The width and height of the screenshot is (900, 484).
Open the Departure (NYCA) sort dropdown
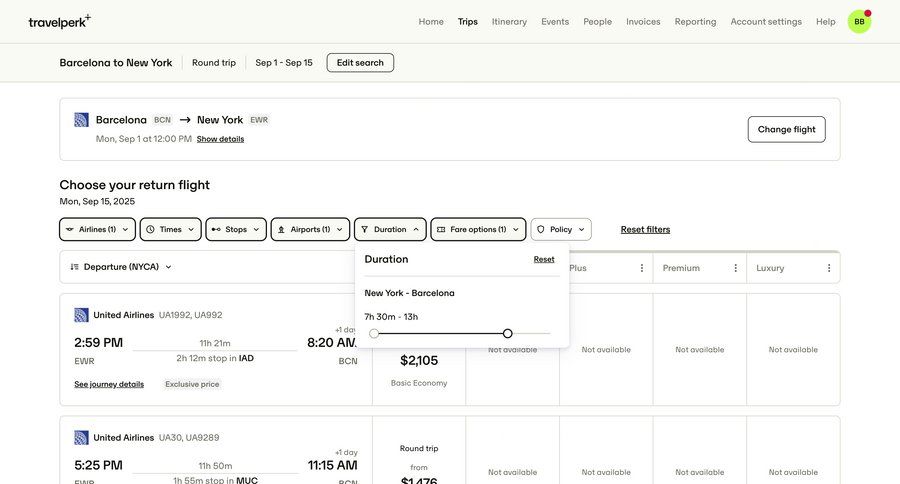[x=121, y=267]
